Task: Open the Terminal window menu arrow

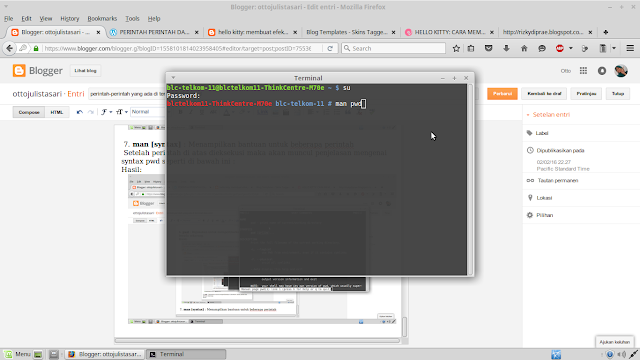Action: tap(173, 78)
